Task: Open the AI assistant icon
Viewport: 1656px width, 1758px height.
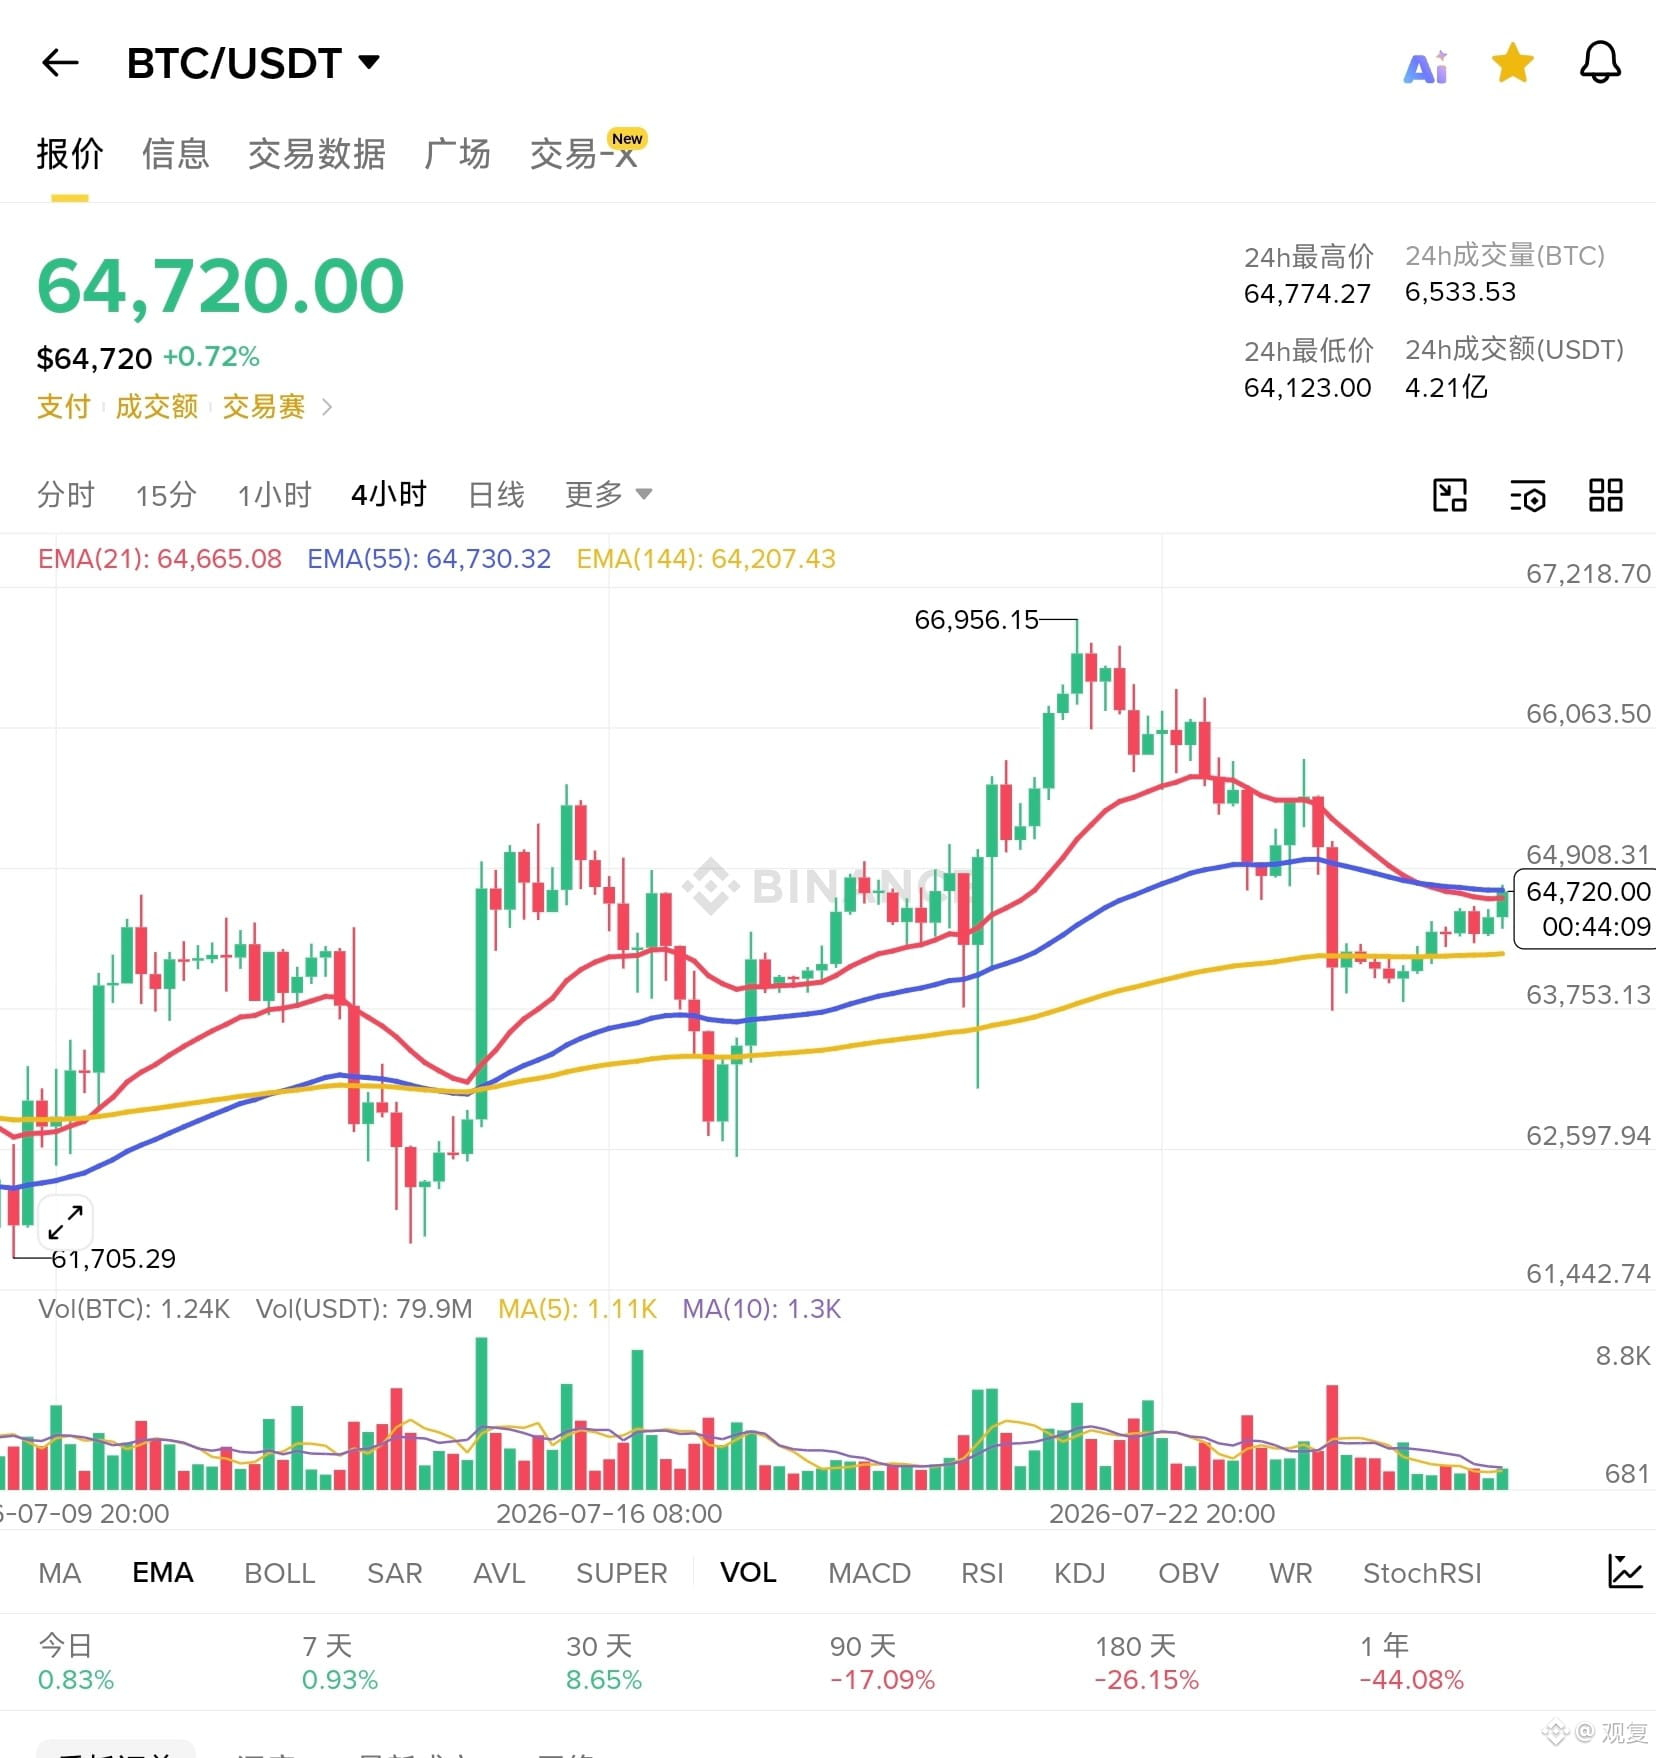Action: [1426, 66]
